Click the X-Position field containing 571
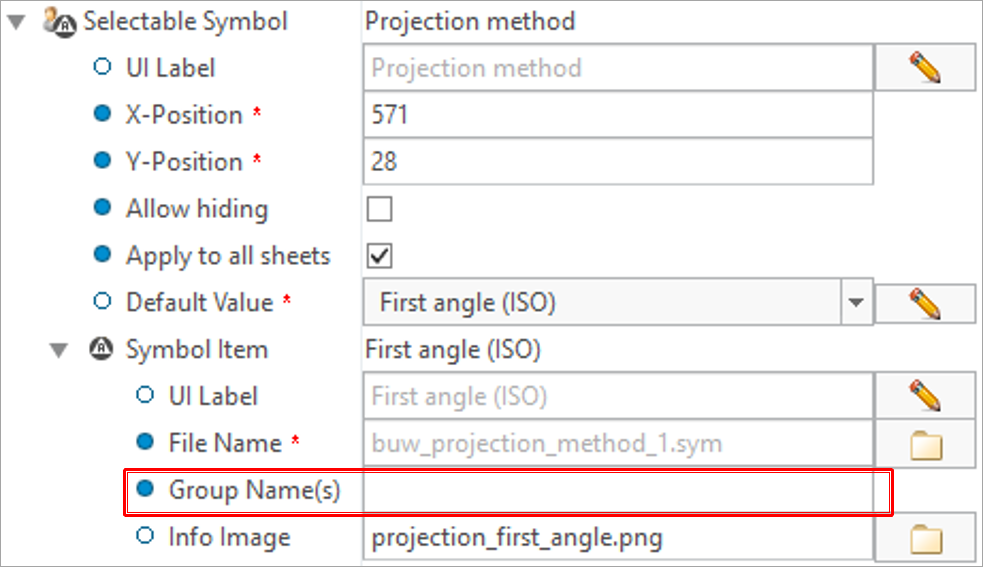This screenshot has height=567, width=983. point(618,115)
